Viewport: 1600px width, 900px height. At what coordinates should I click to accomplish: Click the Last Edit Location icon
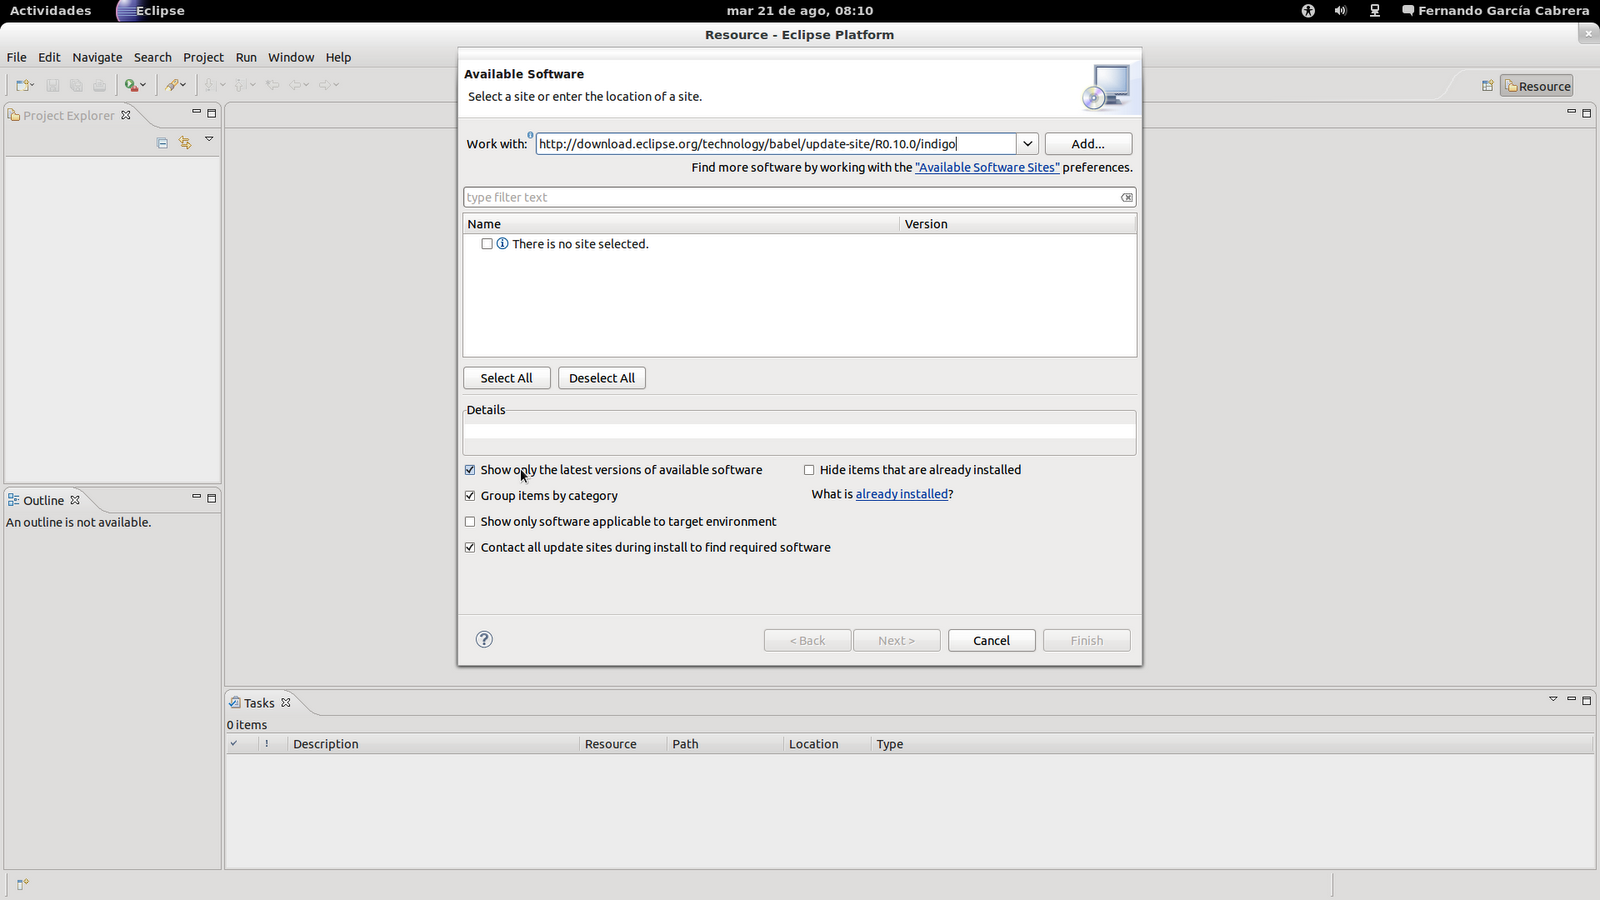tap(272, 85)
